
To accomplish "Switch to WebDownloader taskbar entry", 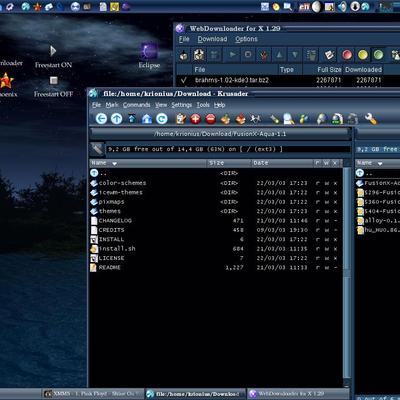I will pyautogui.click(x=298, y=394).
